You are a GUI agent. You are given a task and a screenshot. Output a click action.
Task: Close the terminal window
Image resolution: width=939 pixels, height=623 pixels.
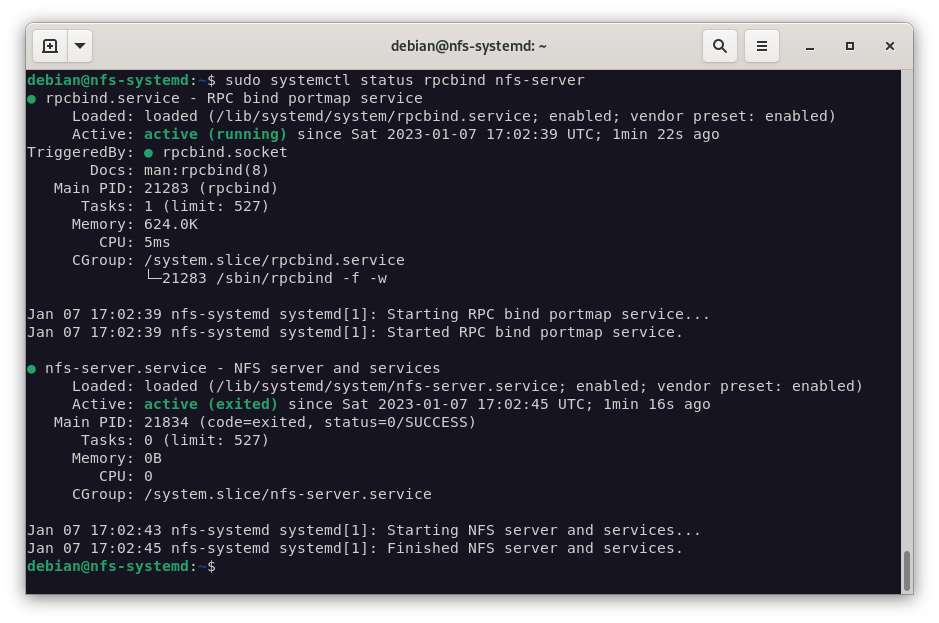pyautogui.click(x=890, y=46)
